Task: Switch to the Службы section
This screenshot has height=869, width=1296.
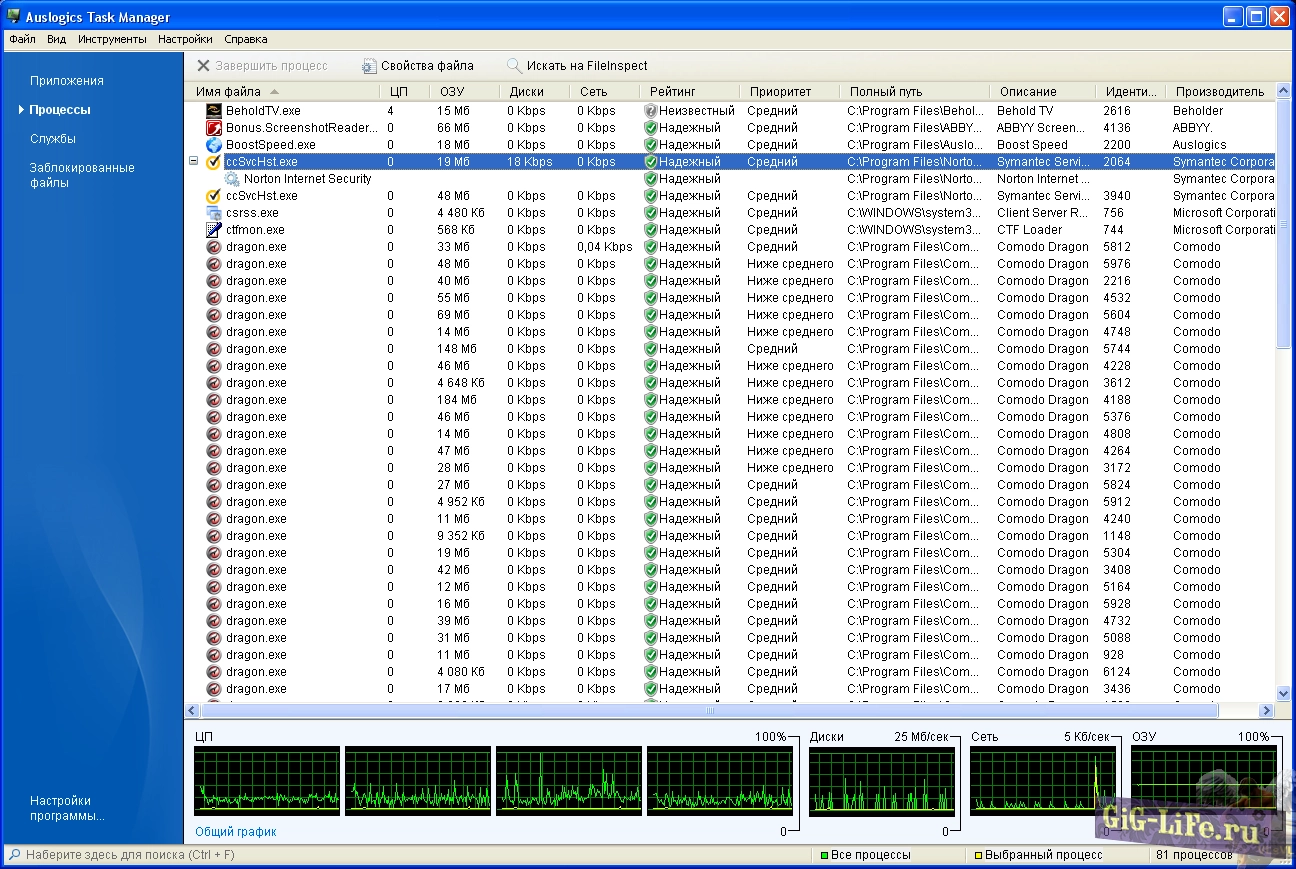Action: click(53, 139)
